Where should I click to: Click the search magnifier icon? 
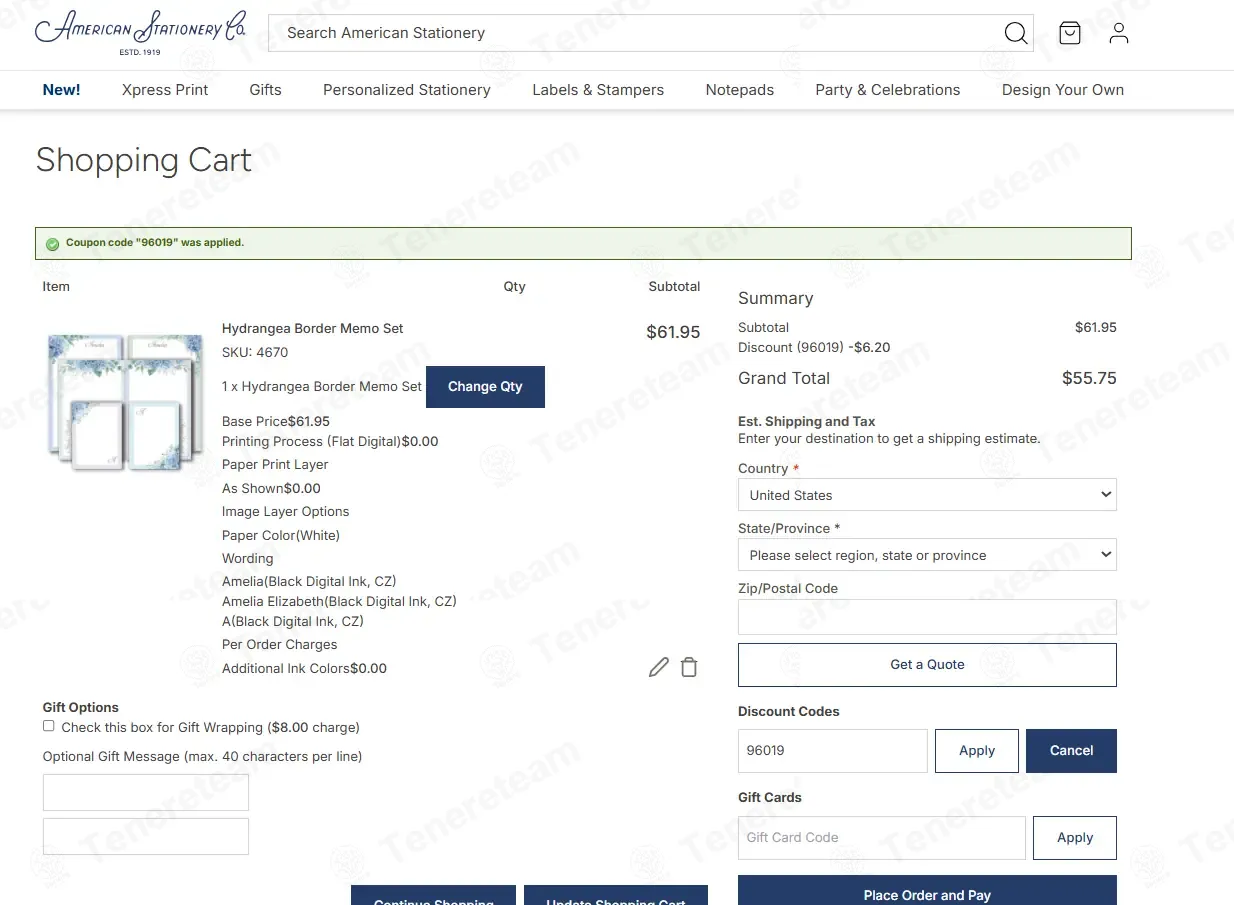tap(1016, 33)
